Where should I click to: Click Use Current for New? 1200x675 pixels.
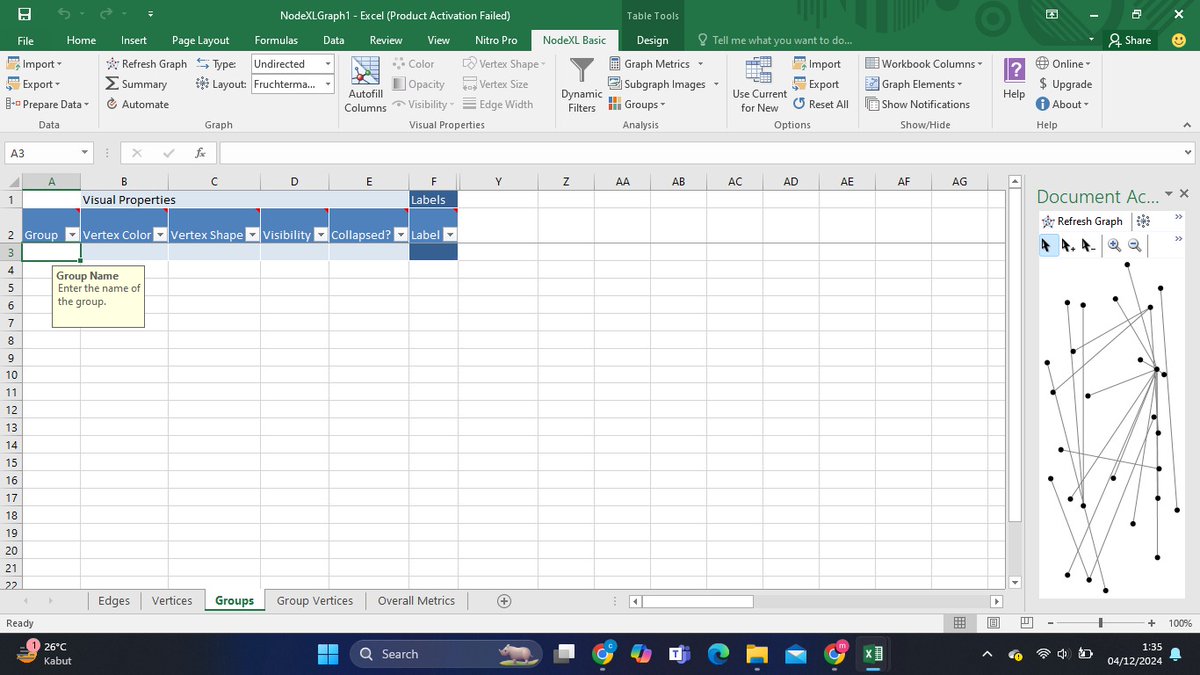(x=760, y=85)
